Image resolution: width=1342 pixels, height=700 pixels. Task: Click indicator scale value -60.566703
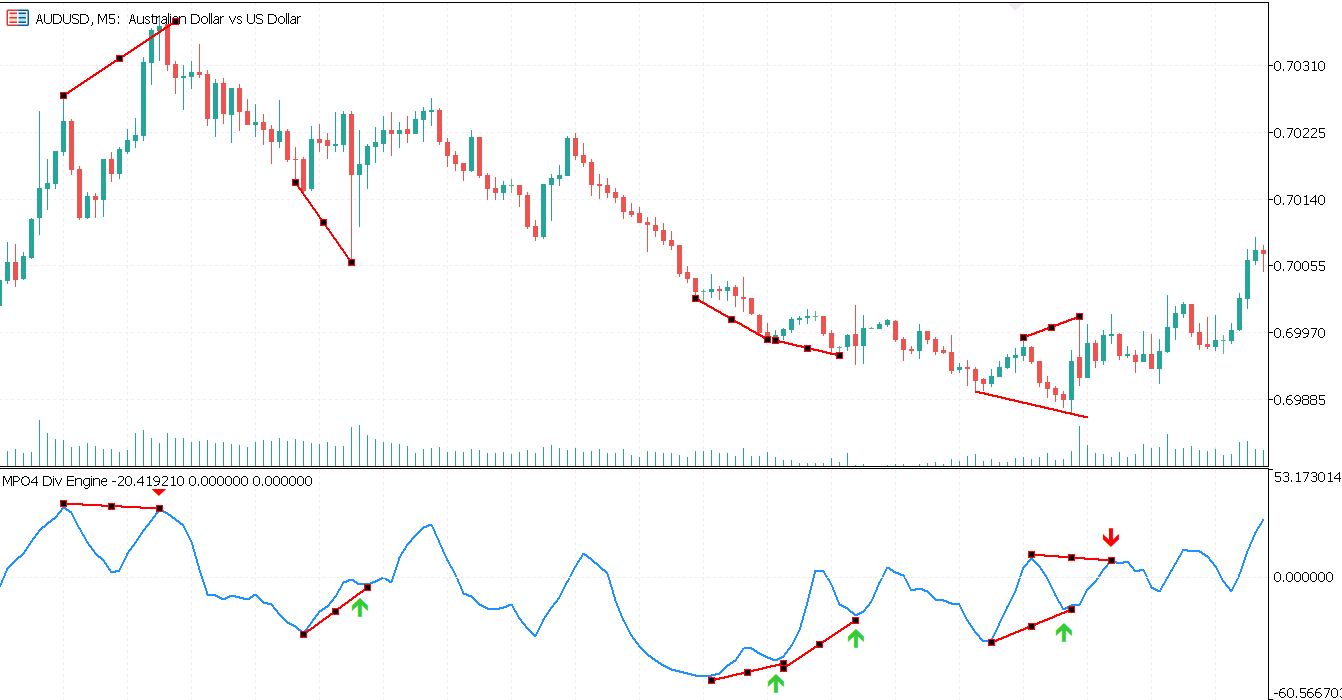1305,693
